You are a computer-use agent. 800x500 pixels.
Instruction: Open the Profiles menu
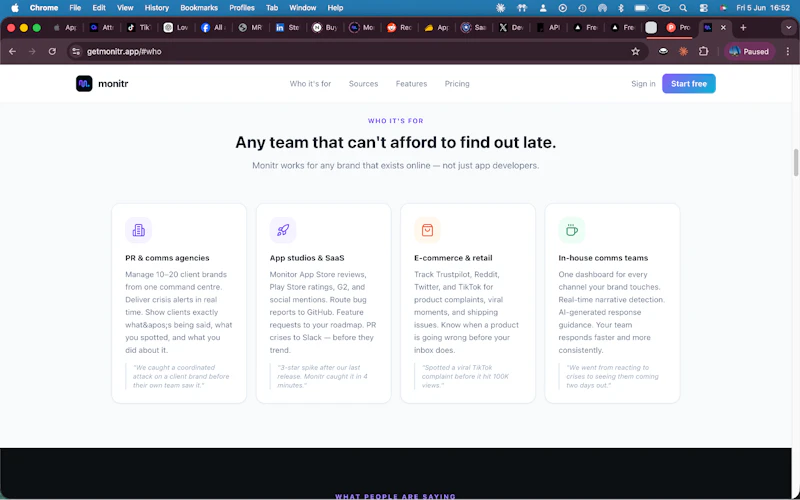pyautogui.click(x=242, y=8)
